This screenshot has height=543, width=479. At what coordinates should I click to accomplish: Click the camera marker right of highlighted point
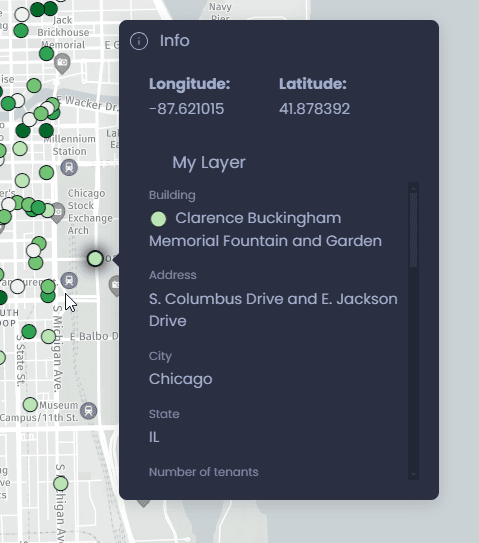114,286
